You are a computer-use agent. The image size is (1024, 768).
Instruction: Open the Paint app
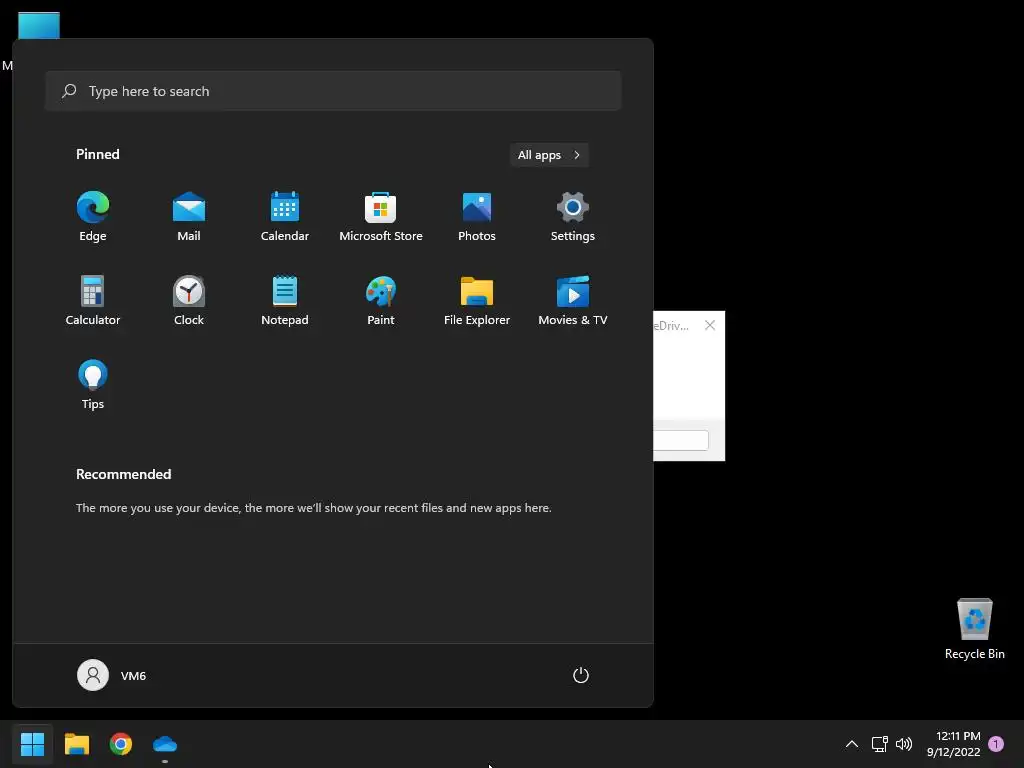coord(381,300)
